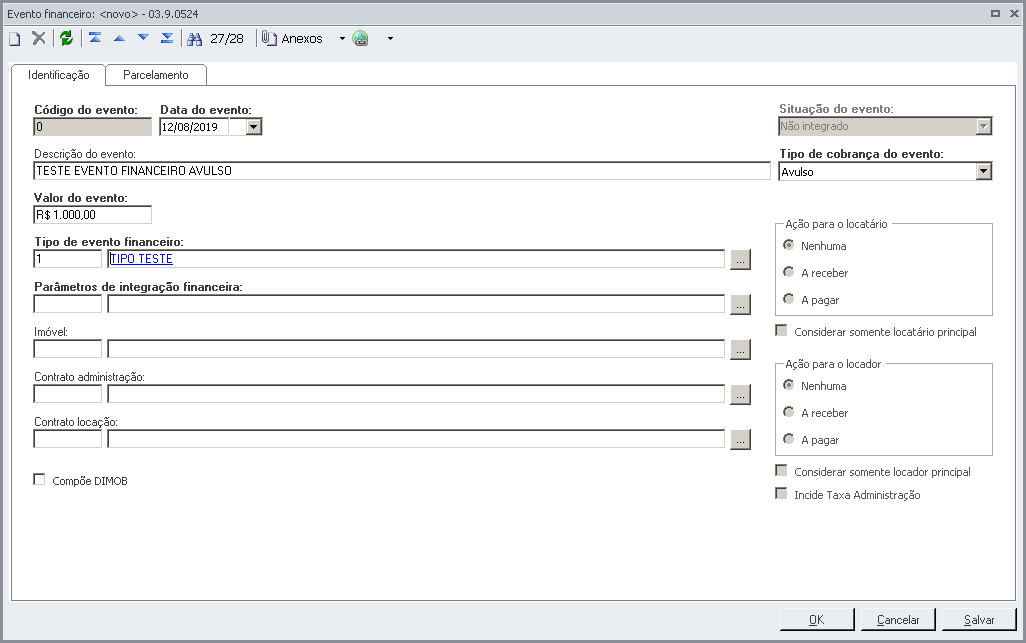Click the OK button
The width and height of the screenshot is (1026, 643).
coord(817,619)
